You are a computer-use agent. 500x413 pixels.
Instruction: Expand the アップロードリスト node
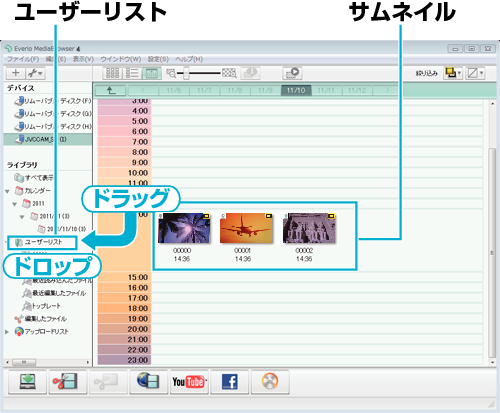click(7, 332)
